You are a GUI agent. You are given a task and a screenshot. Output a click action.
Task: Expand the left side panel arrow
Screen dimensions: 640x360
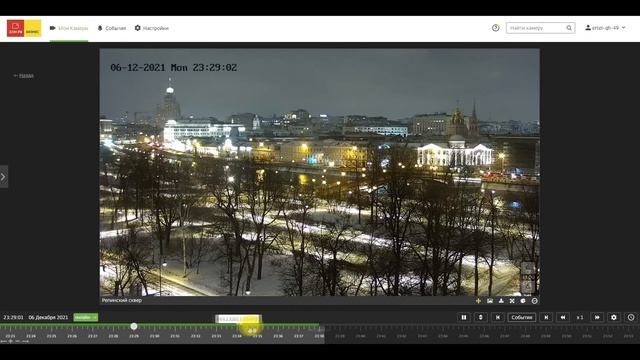coord(3,177)
